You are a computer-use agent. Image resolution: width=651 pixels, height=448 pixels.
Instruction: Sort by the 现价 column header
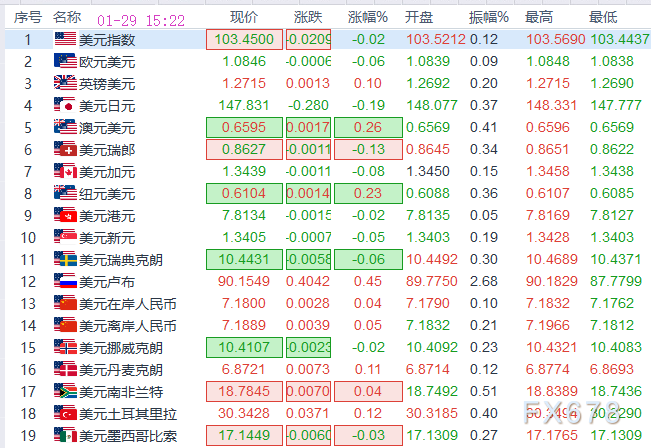(244, 17)
